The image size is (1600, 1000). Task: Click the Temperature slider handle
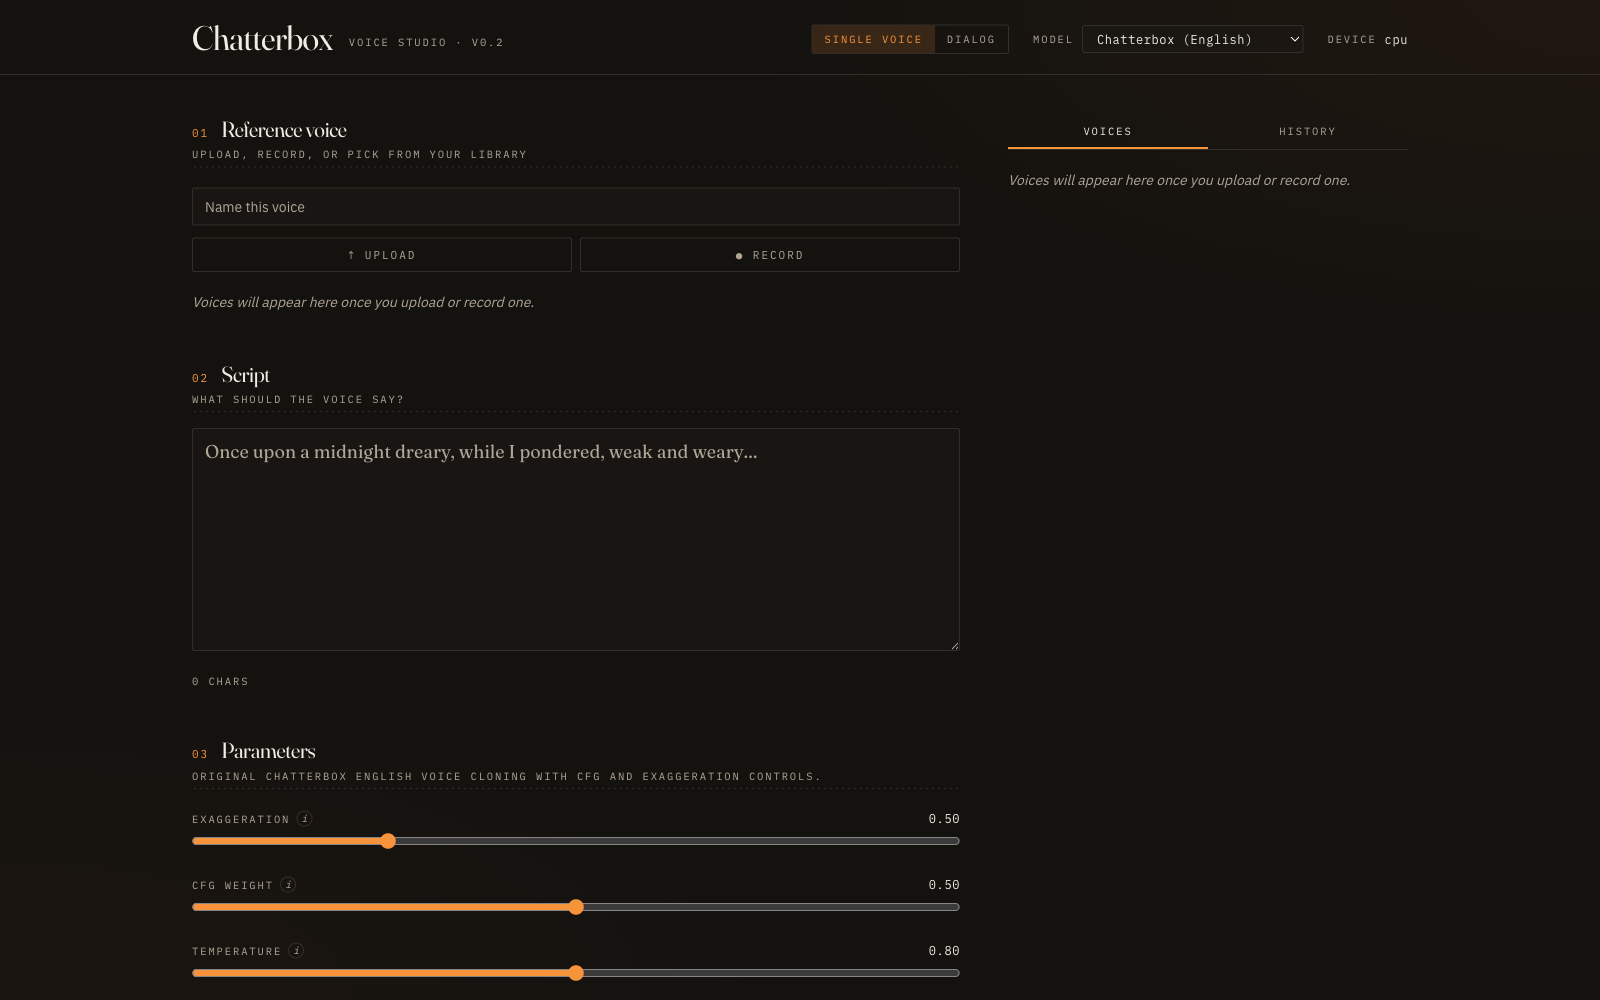pos(576,973)
